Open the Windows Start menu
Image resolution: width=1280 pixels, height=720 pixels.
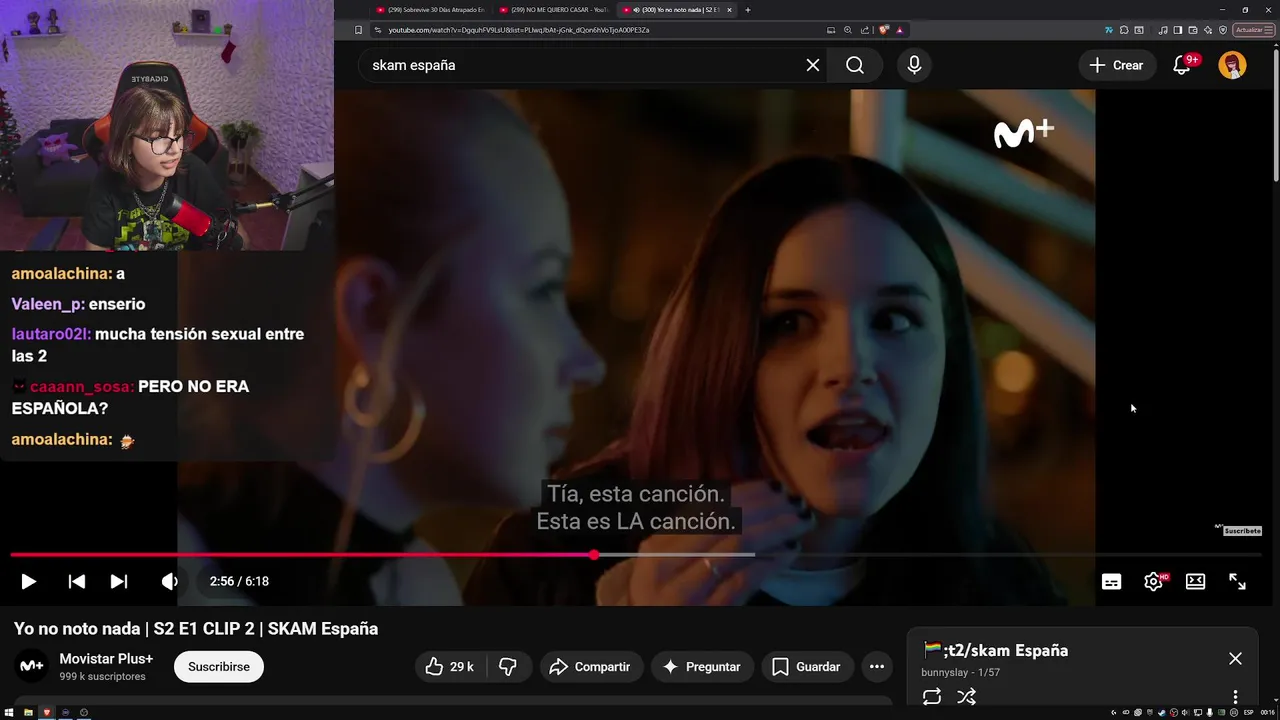(9, 712)
